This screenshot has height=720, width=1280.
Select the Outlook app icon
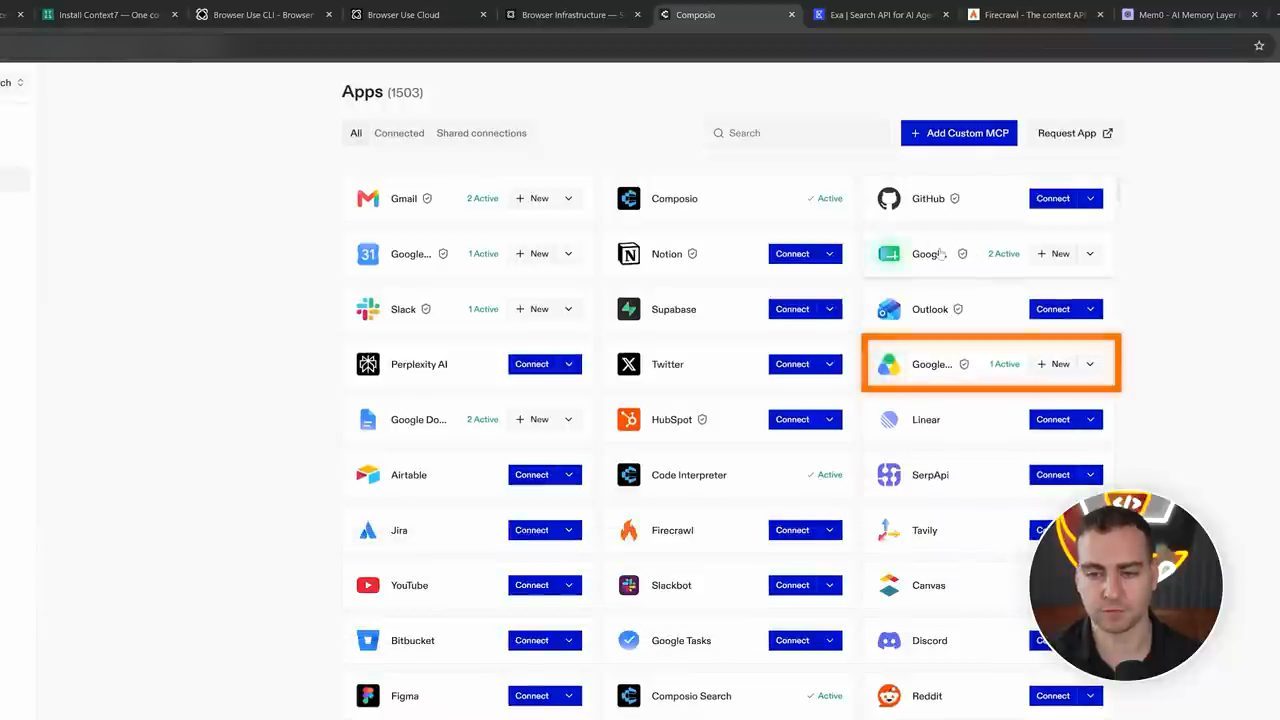point(889,309)
